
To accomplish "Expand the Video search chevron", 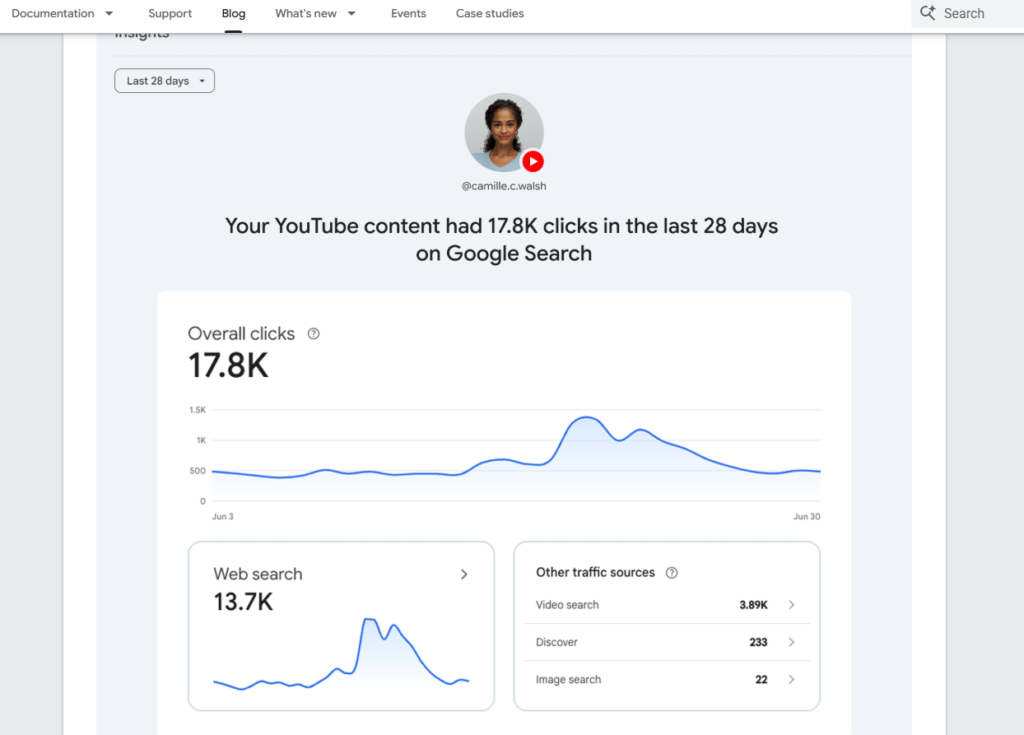I will coord(792,605).
